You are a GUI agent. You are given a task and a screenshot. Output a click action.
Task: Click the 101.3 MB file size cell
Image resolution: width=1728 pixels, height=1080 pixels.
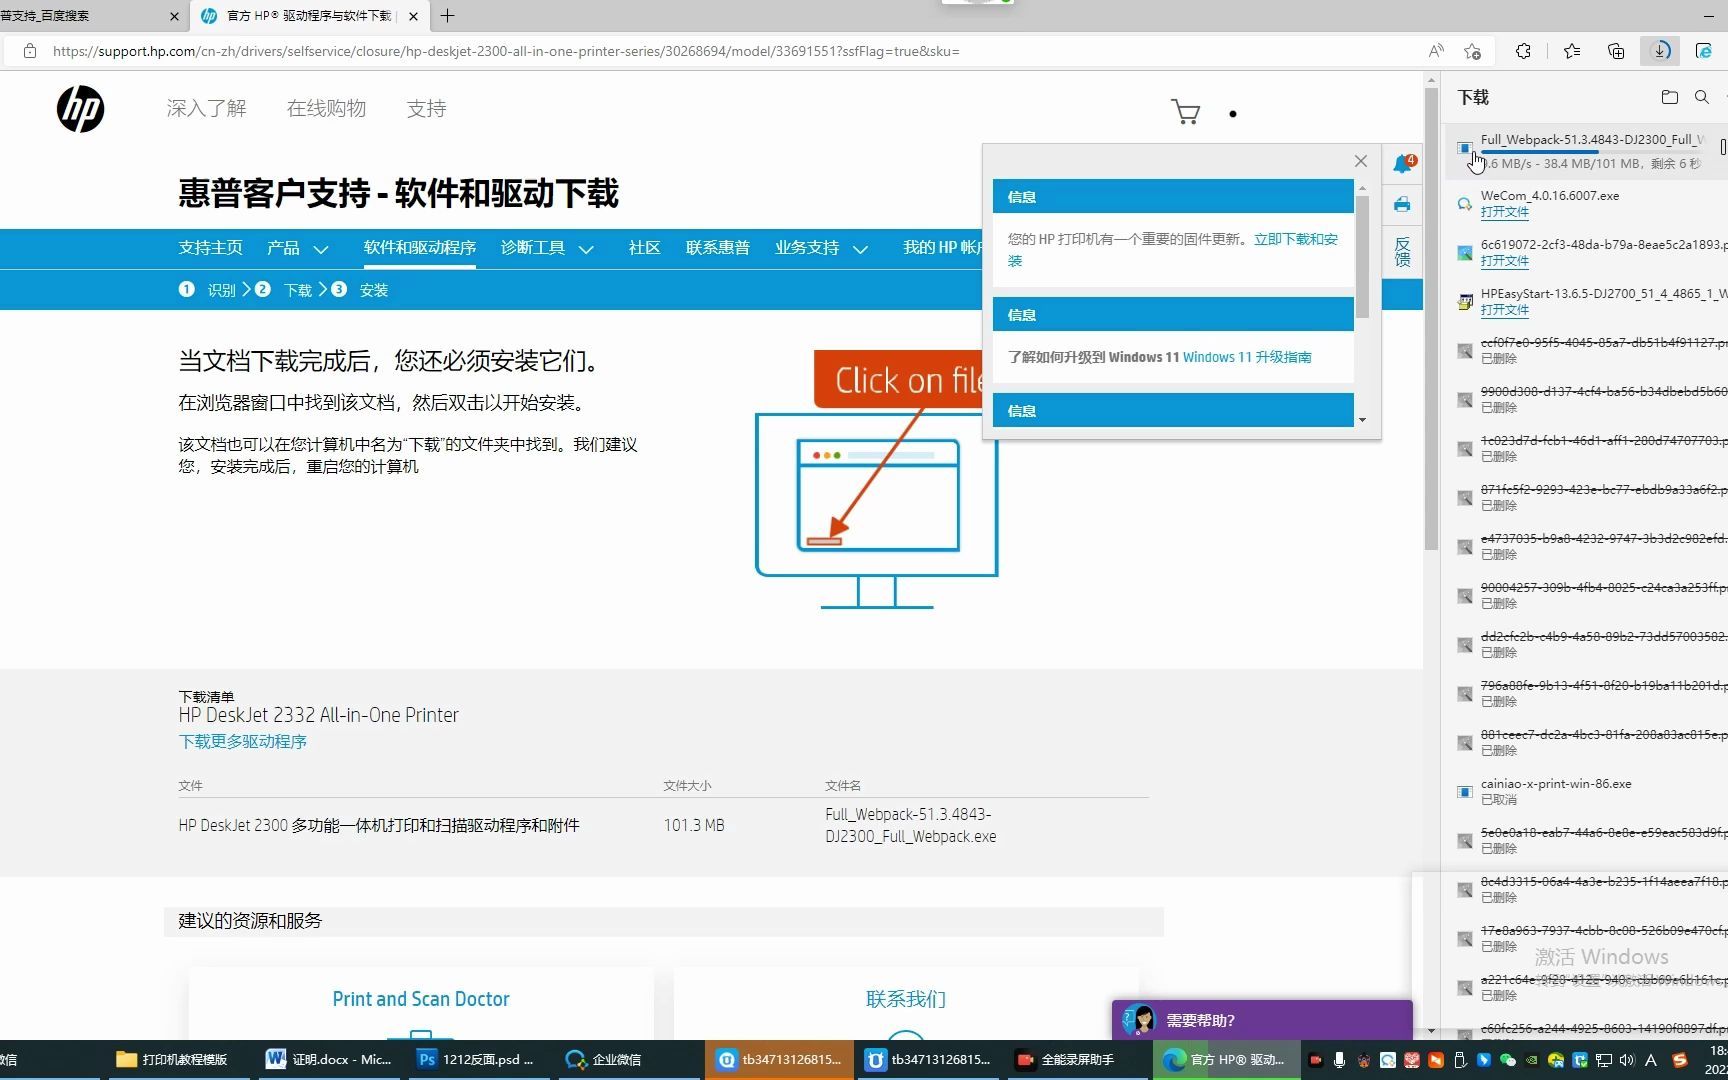(694, 825)
